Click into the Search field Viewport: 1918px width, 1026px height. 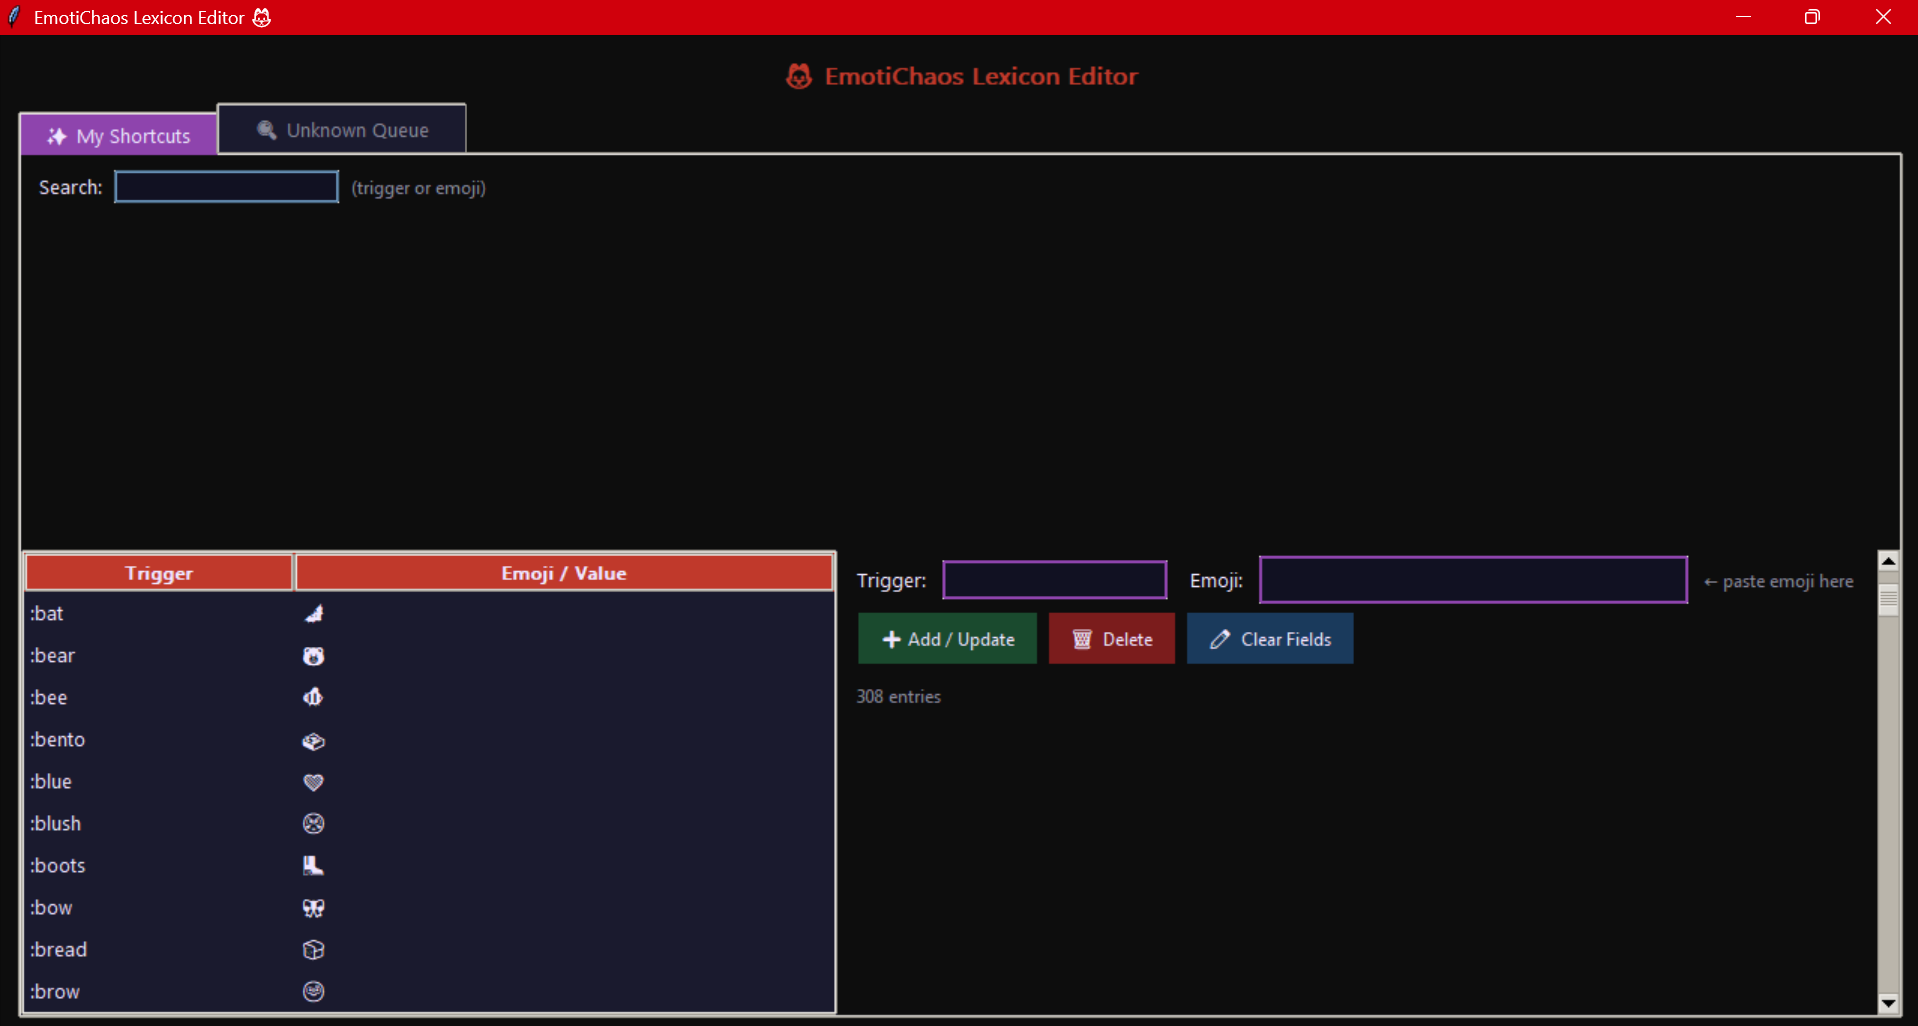[226, 187]
